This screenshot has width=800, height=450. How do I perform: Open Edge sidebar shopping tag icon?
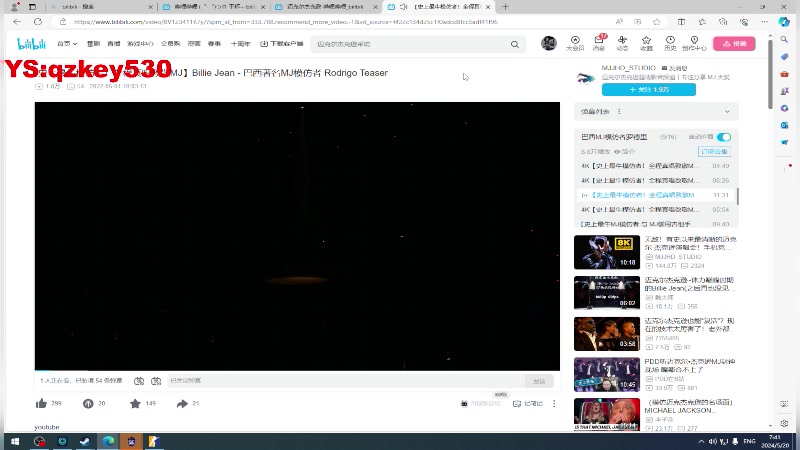click(784, 57)
